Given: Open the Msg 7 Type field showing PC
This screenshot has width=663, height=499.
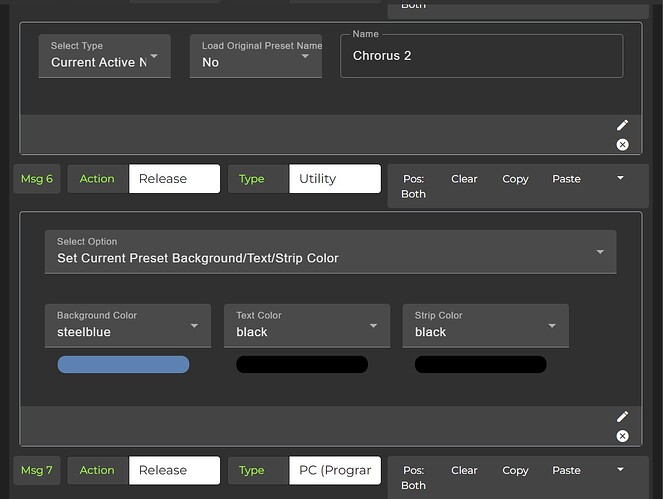Looking at the screenshot, I should point(335,470).
